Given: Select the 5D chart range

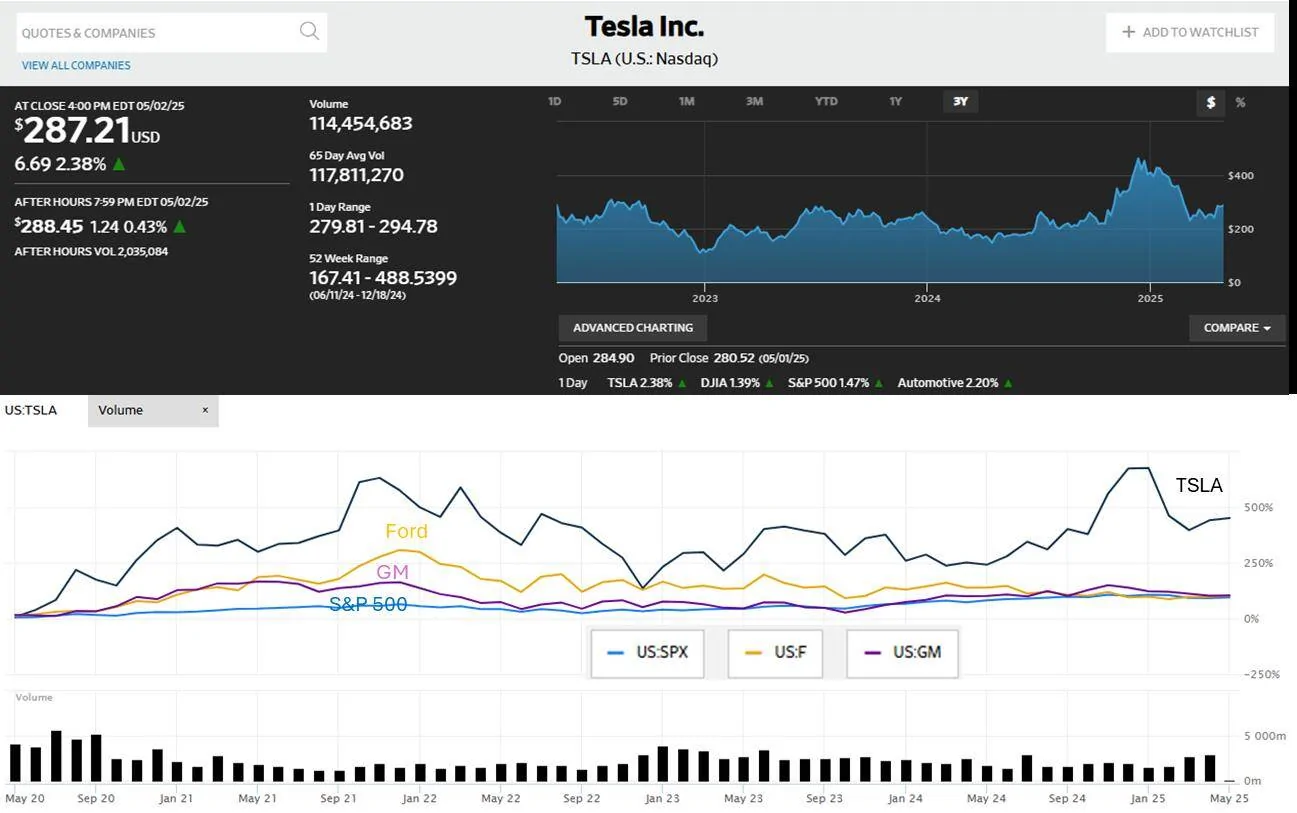Looking at the screenshot, I should (x=620, y=101).
